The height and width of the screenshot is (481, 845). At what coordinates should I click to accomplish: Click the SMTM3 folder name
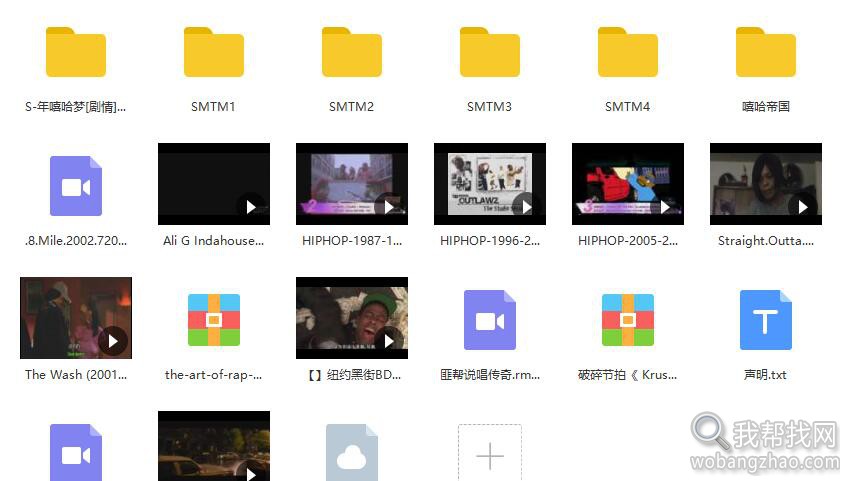click(489, 107)
